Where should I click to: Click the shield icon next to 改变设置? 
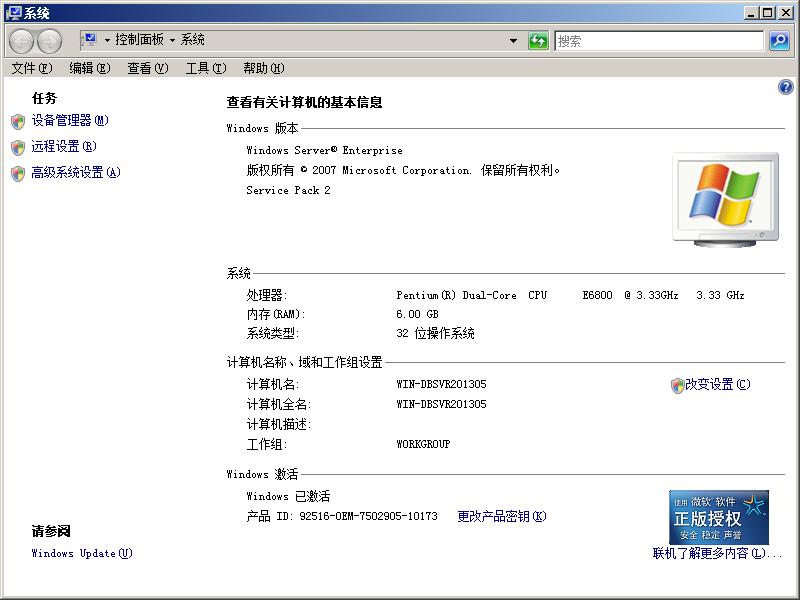(x=678, y=386)
